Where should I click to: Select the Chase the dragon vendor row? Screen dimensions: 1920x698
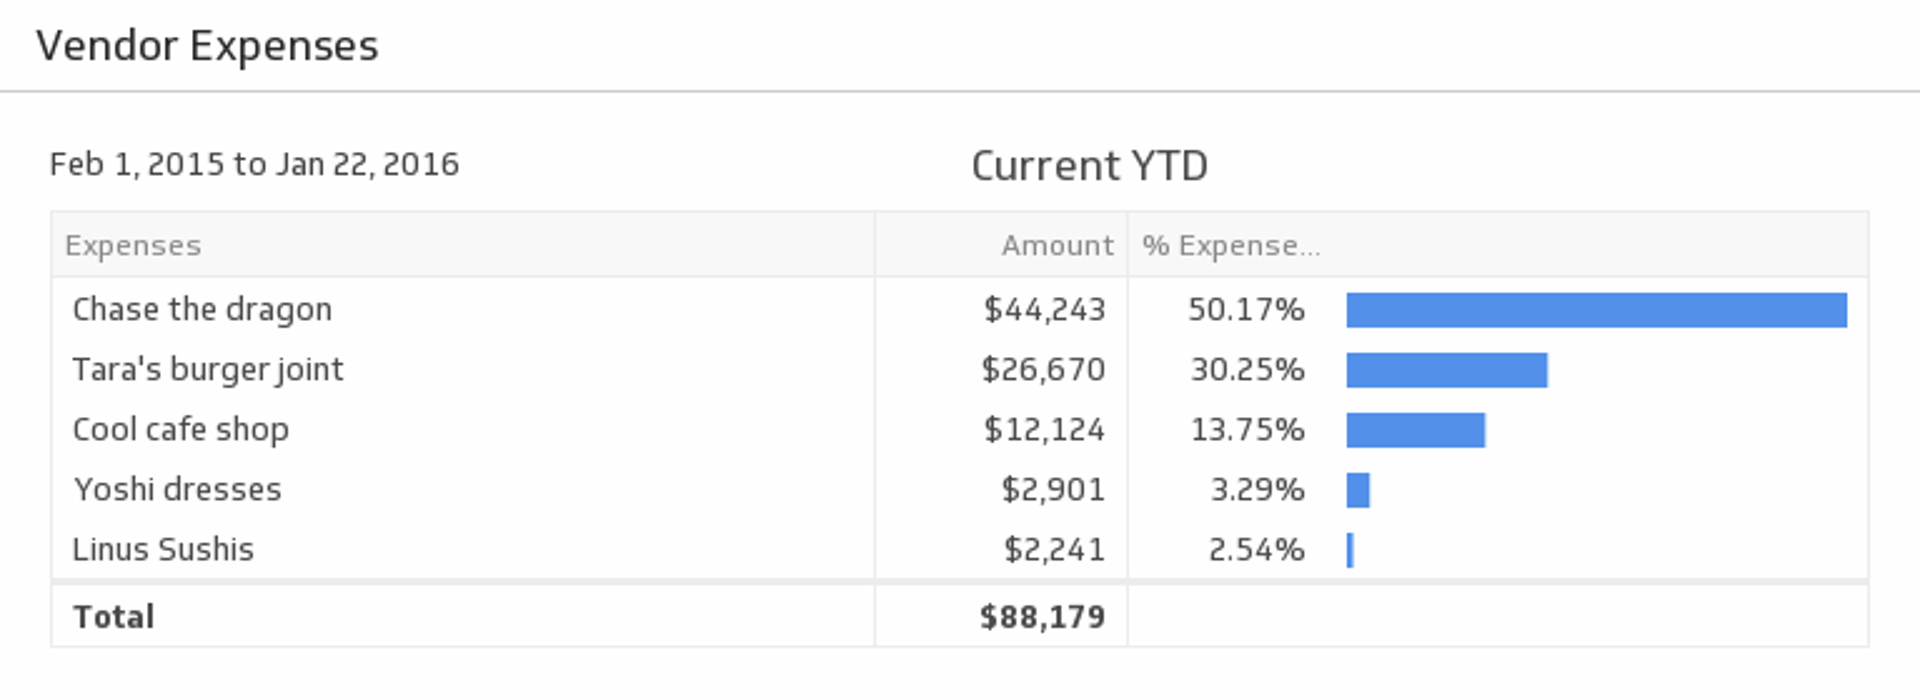point(202,310)
